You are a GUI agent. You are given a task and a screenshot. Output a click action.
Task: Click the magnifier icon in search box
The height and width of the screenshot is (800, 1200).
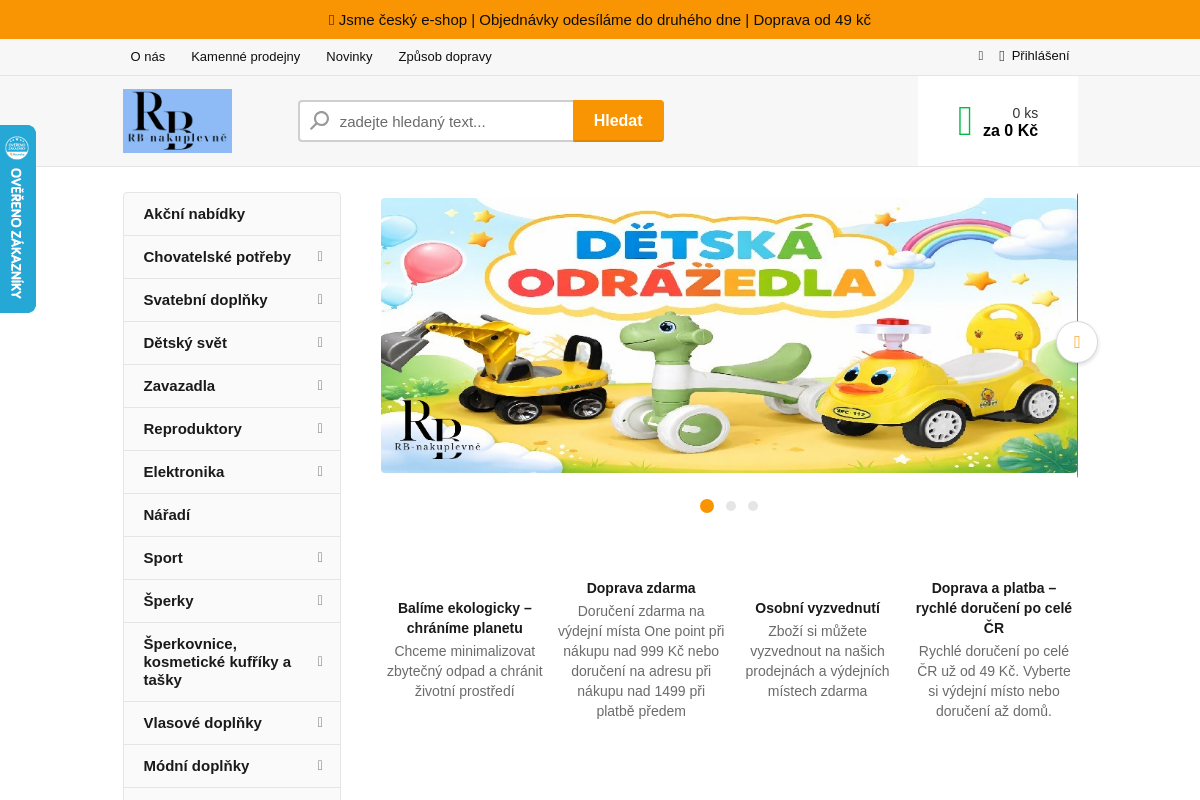click(x=320, y=121)
